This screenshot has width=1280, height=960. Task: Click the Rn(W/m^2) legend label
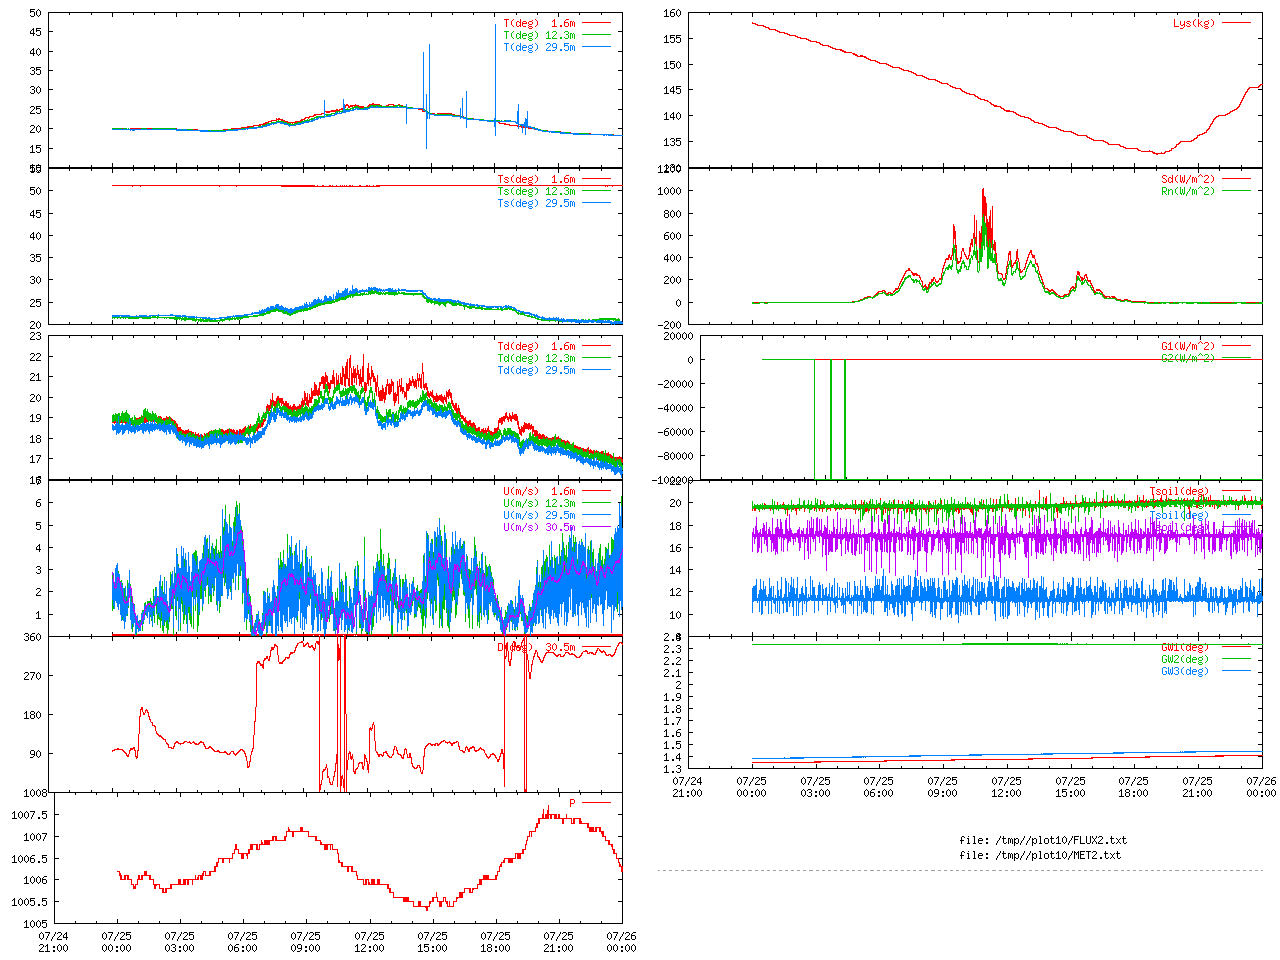point(1187,191)
